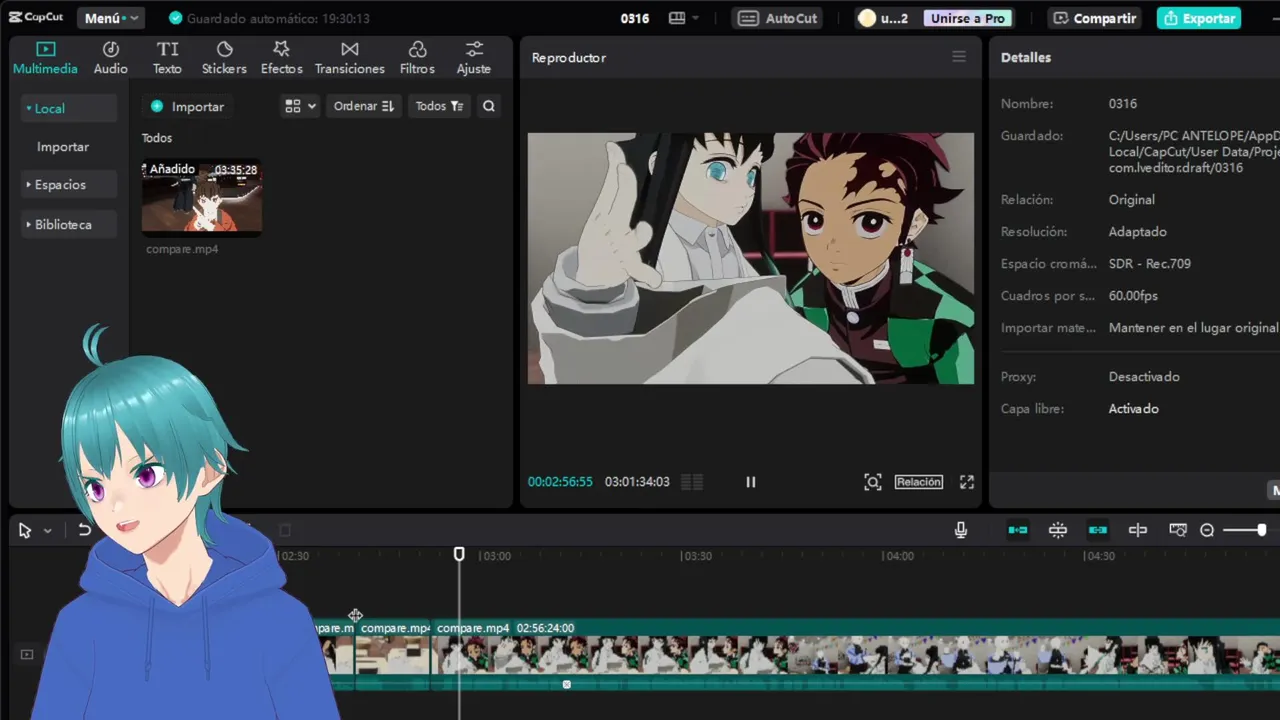Click the microphone record voiceover icon
This screenshot has height=720, width=1280.
961,530
